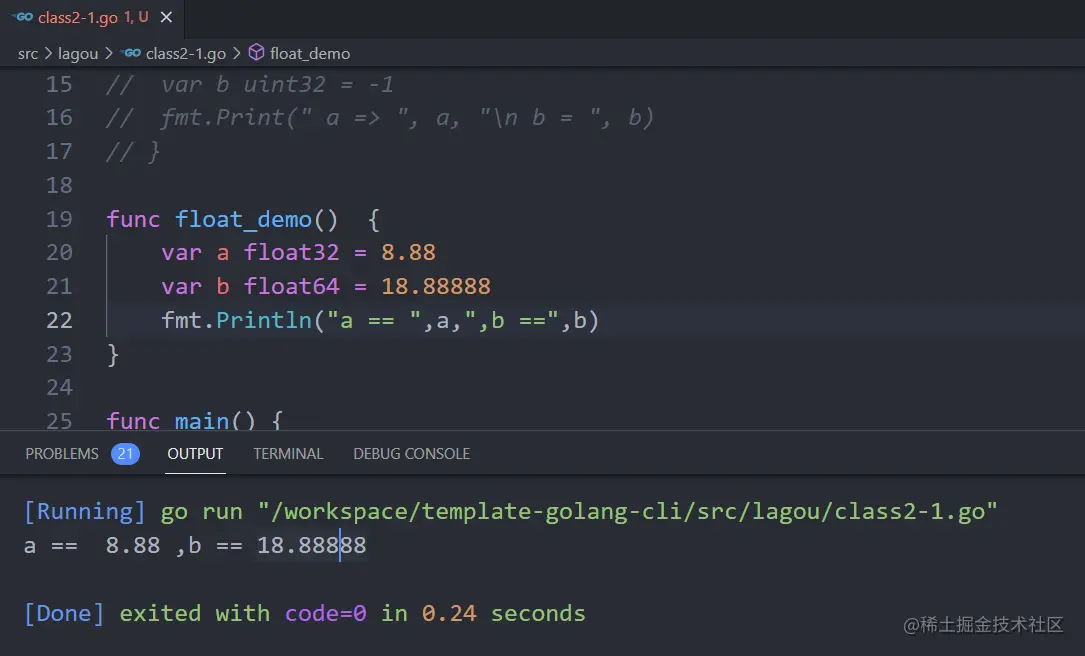Open the float_demo breadcrumb symbol
1085x656 pixels.
[x=309, y=53]
